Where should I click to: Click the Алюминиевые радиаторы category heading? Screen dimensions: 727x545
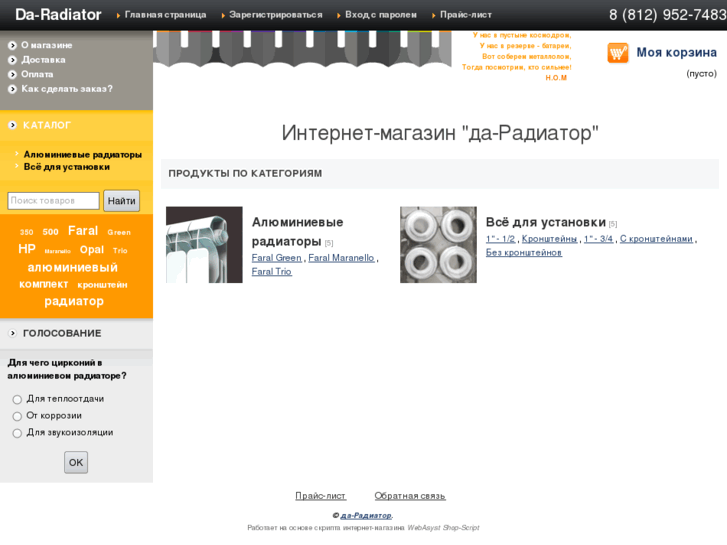pos(297,231)
